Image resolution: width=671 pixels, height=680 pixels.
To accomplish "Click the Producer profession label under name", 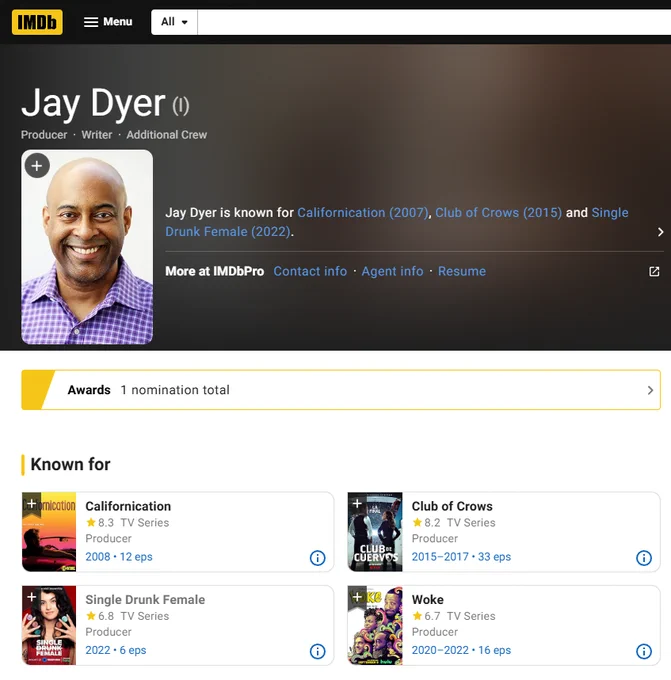I will (44, 135).
